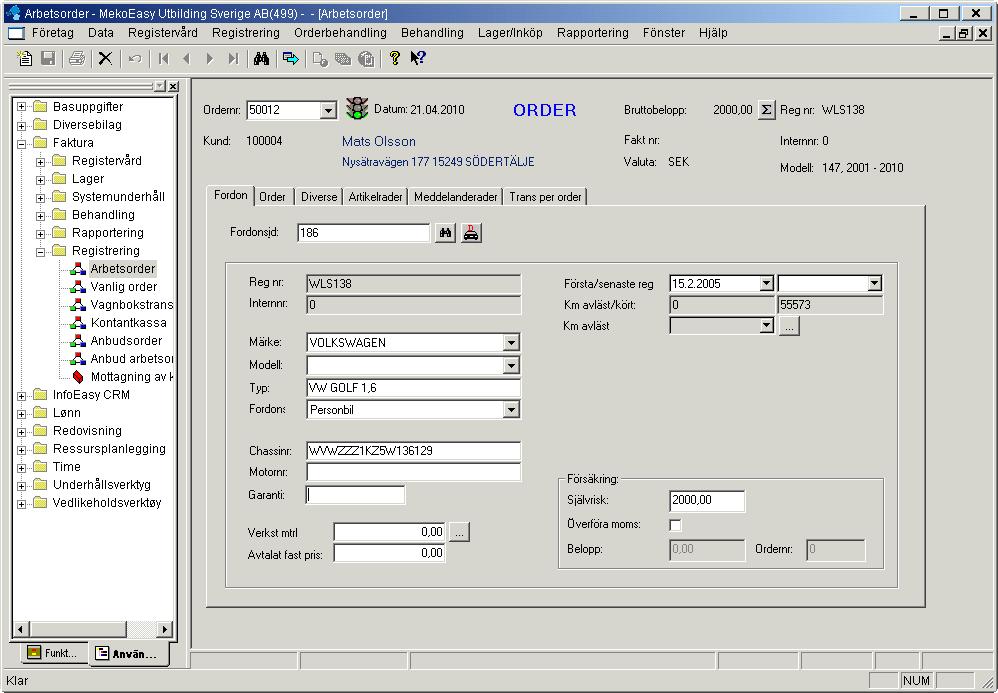Expand the Redovisning folder
The height and width of the screenshot is (693, 998).
[x=22, y=431]
